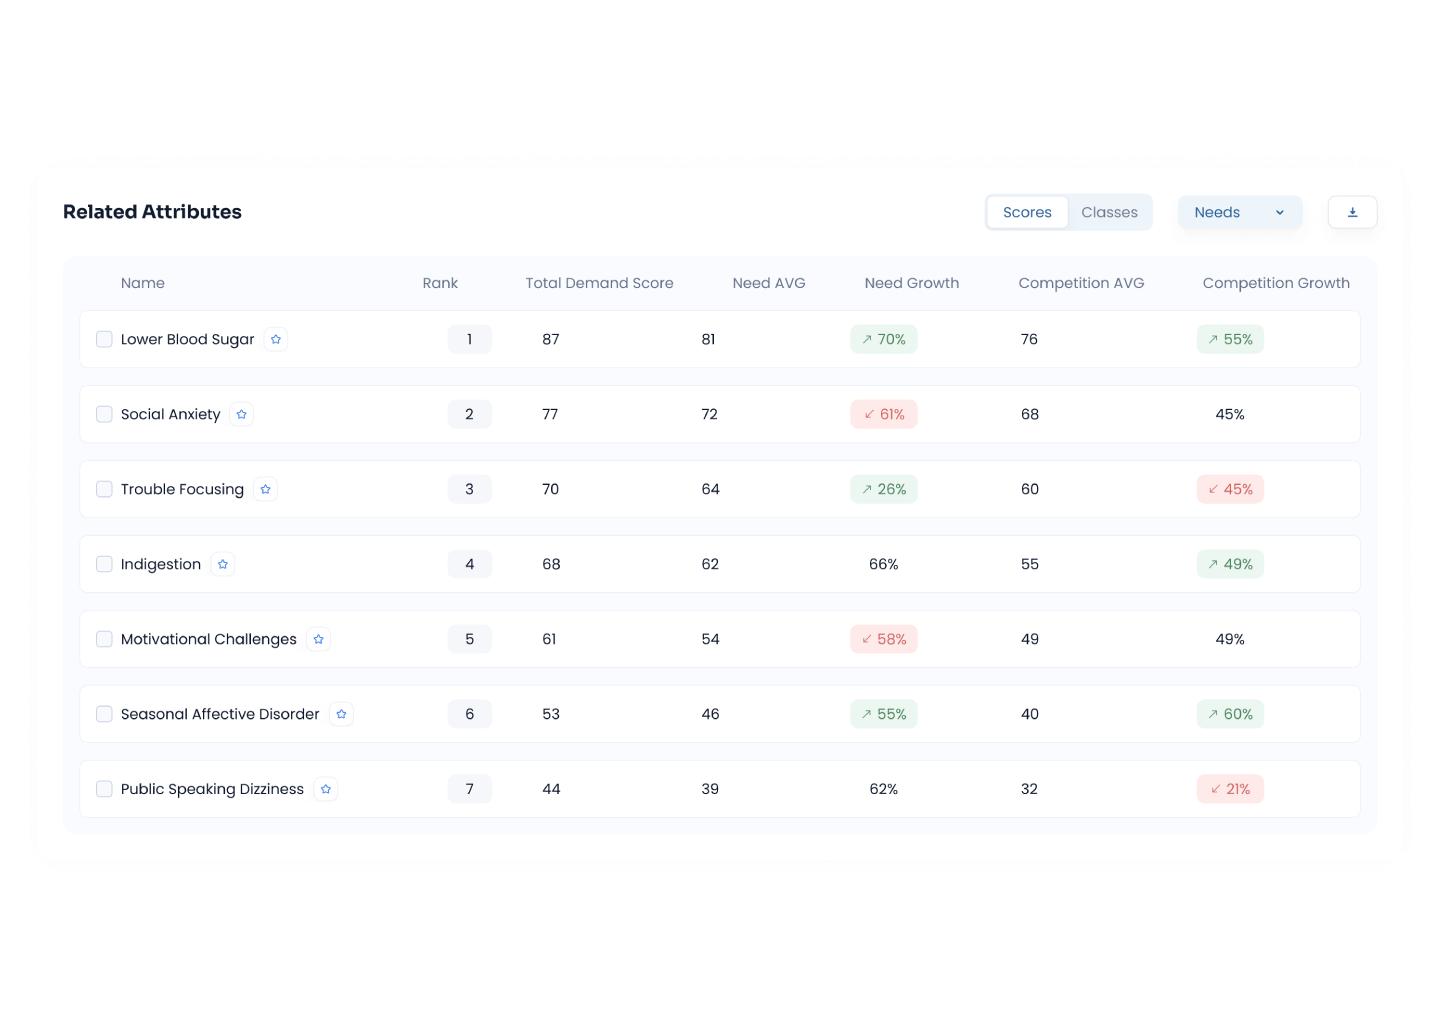Select the Seasonal Affective Disorder checkbox
This screenshot has height=1028, width=1440.
[x=104, y=714]
